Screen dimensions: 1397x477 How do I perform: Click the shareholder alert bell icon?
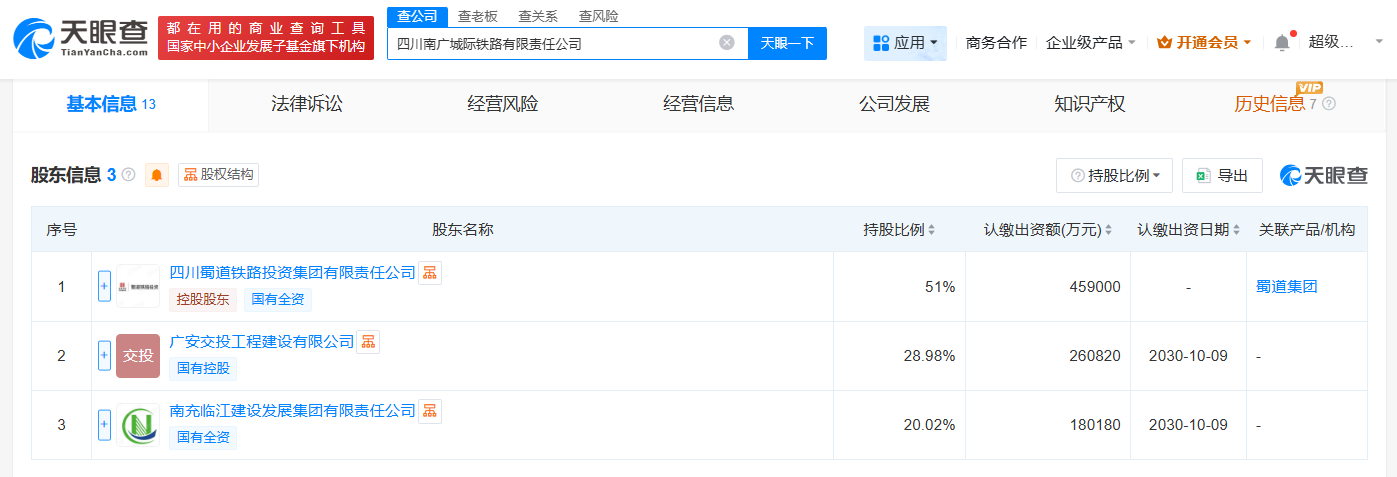tap(157, 175)
